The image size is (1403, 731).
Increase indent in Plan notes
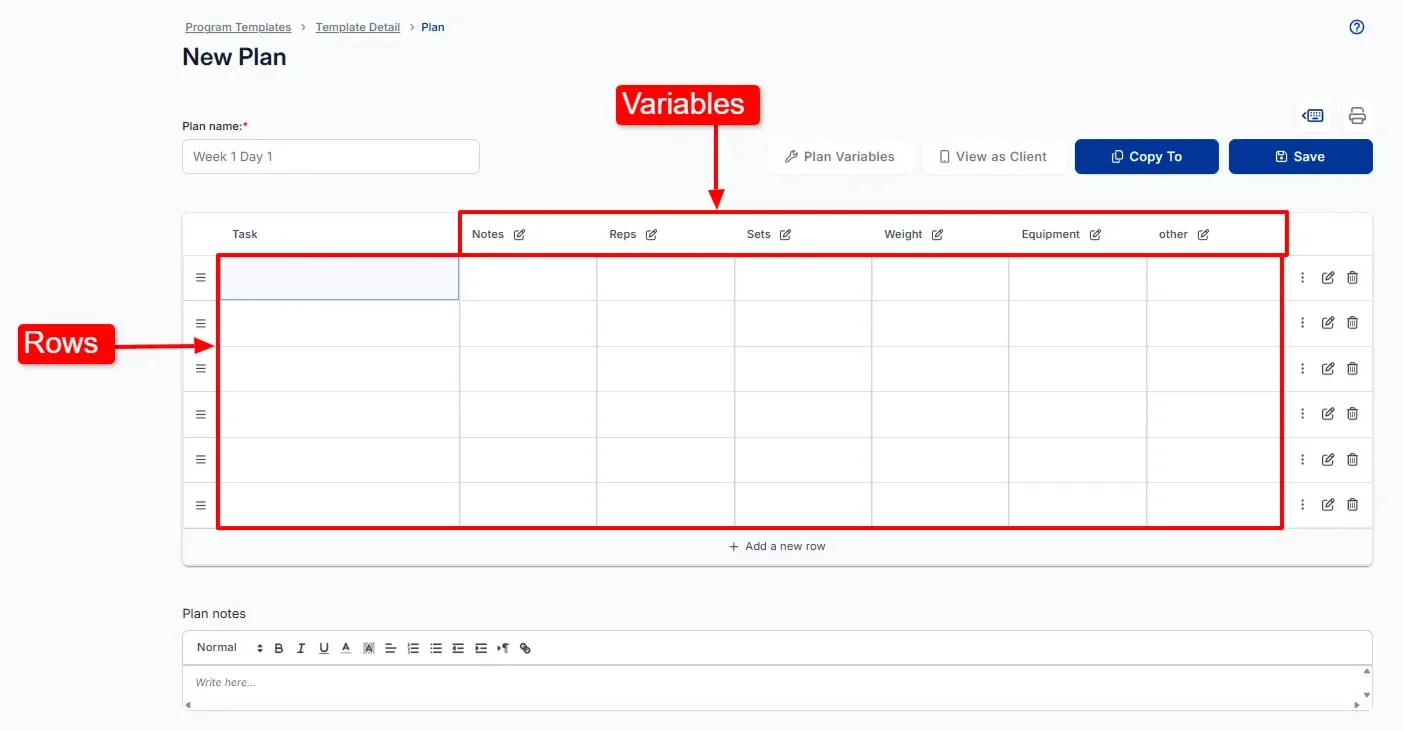(481, 648)
